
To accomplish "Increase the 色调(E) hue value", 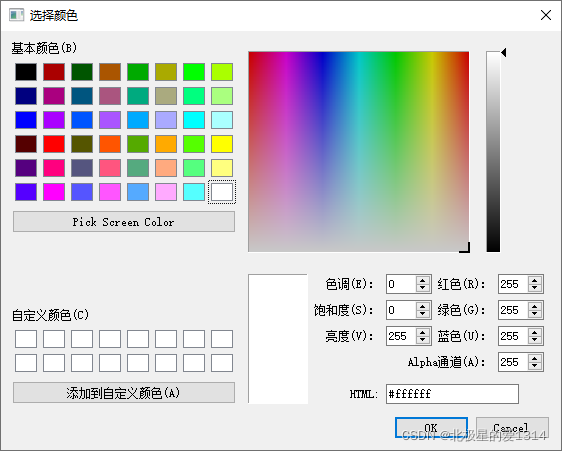I will 423,280.
